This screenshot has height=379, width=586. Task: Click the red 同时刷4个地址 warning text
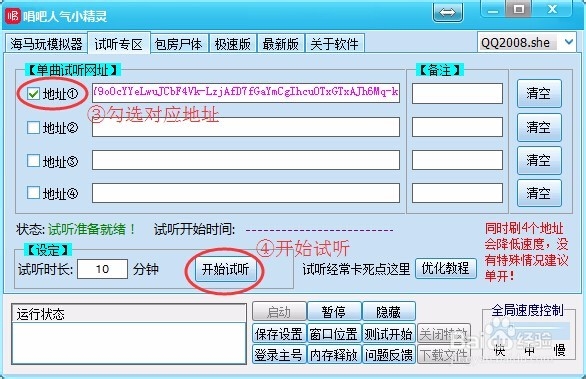click(x=526, y=252)
